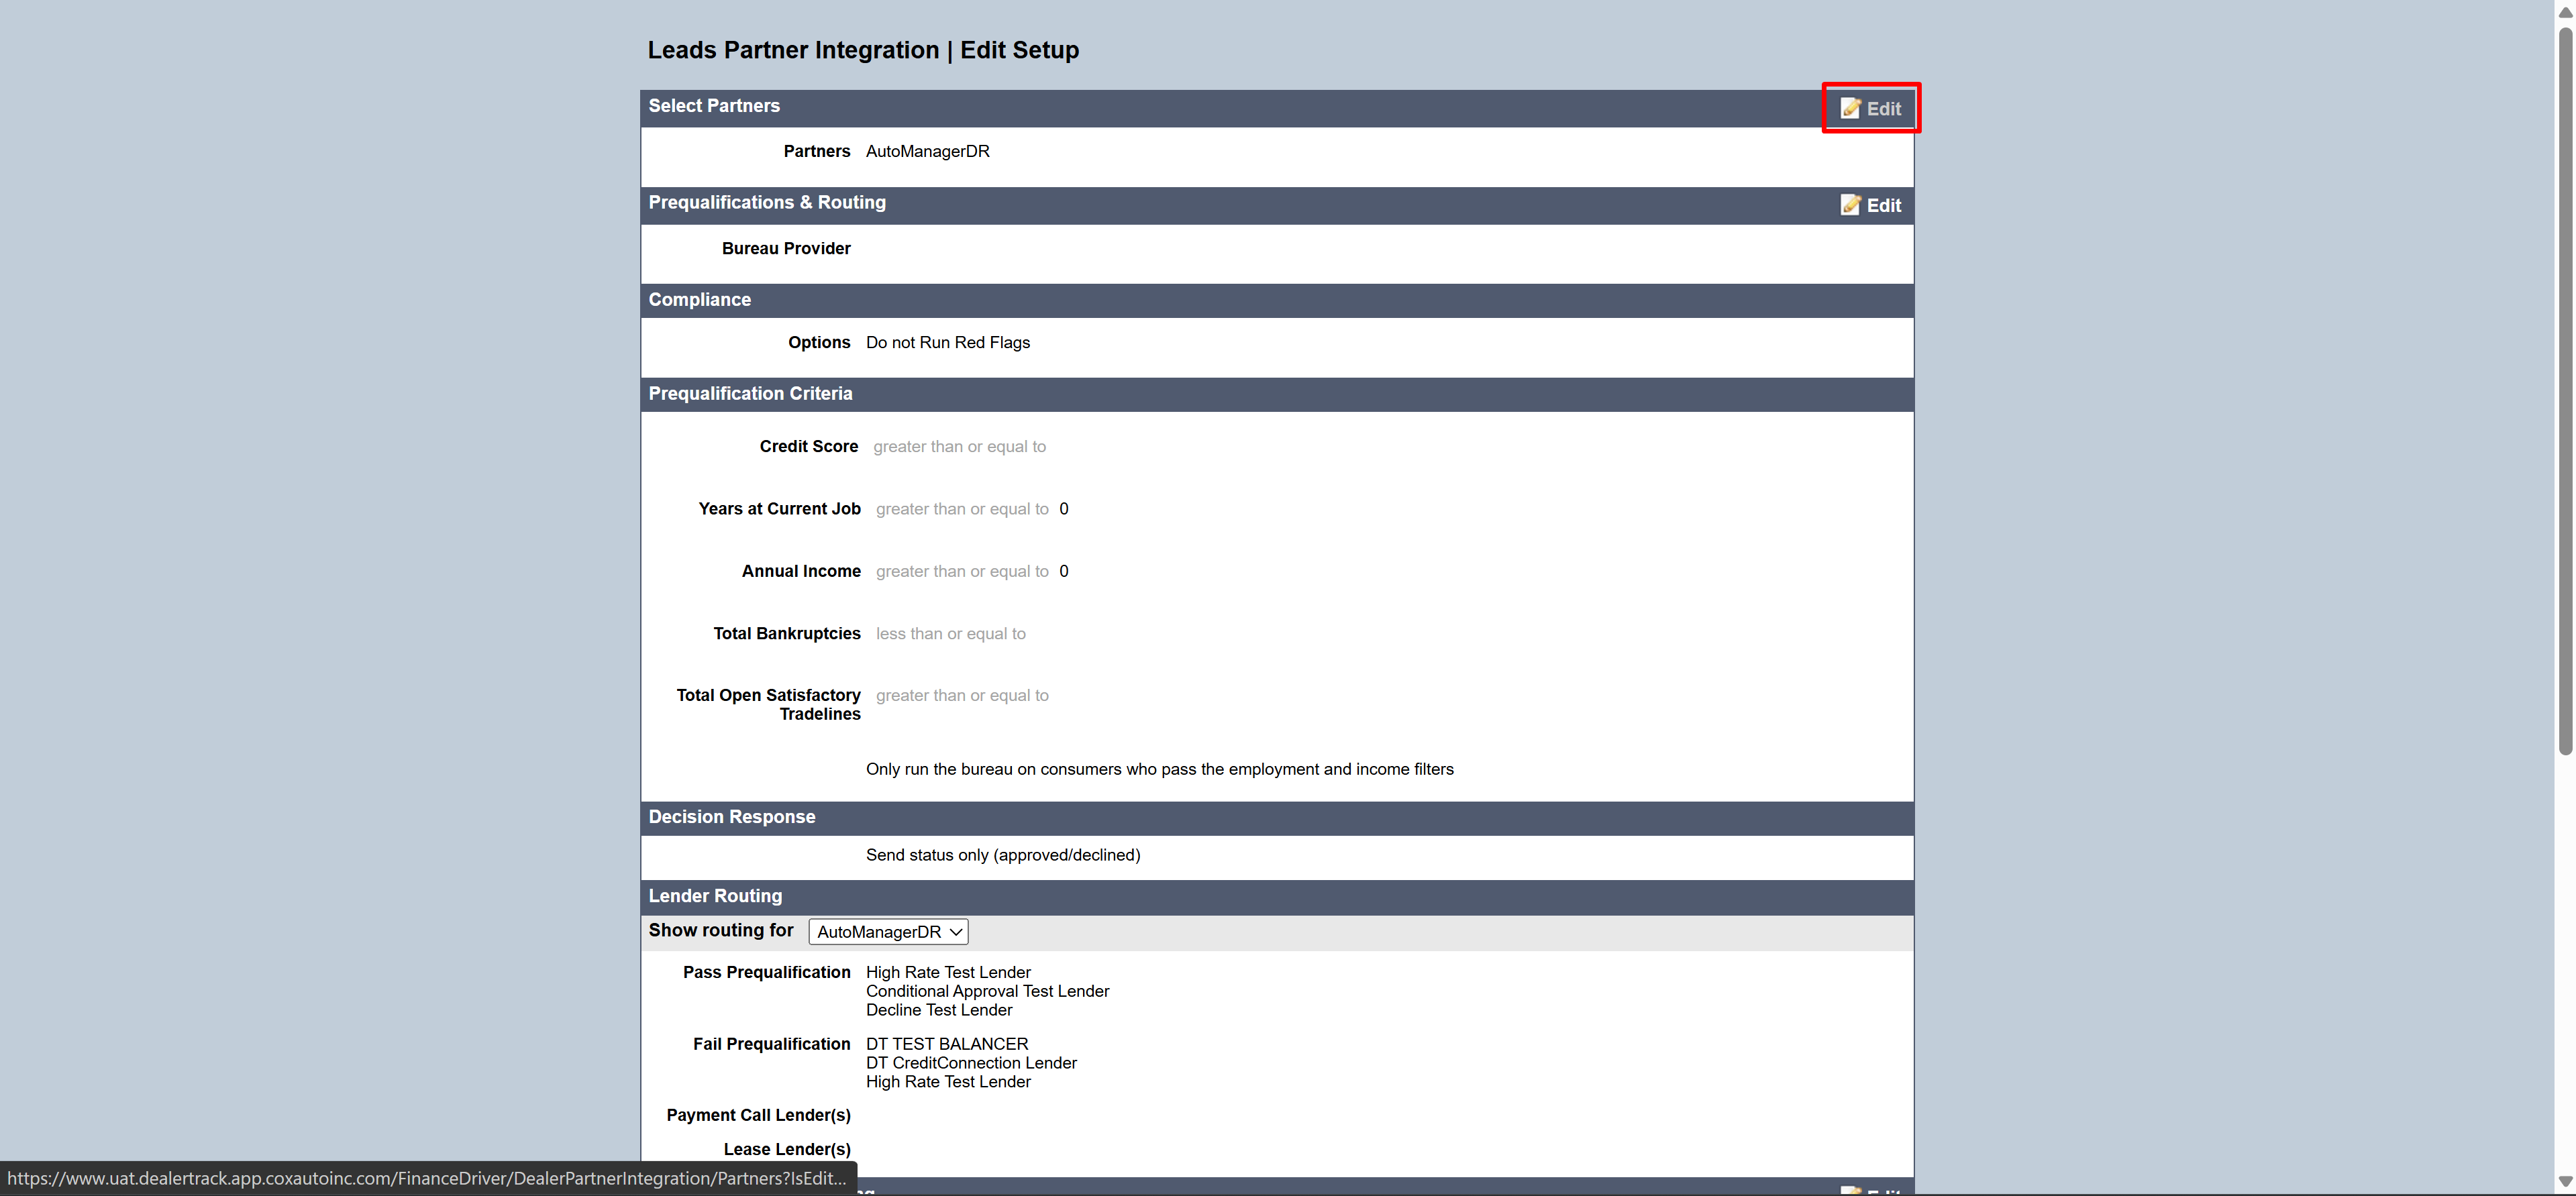The width and height of the screenshot is (2576, 1196).
Task: Click the Credit Score label
Action: [x=808, y=446]
